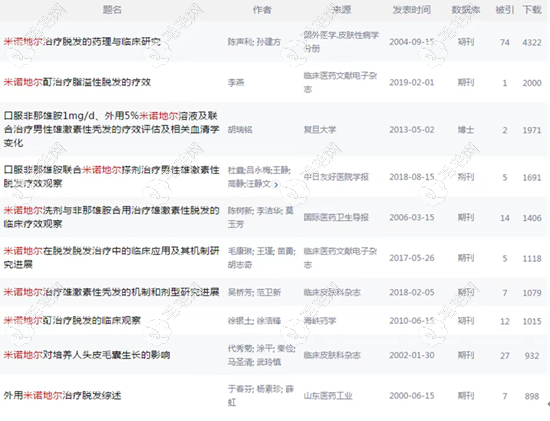Click database type 博士
Screen dimensions: 550x421
[x=466, y=130]
